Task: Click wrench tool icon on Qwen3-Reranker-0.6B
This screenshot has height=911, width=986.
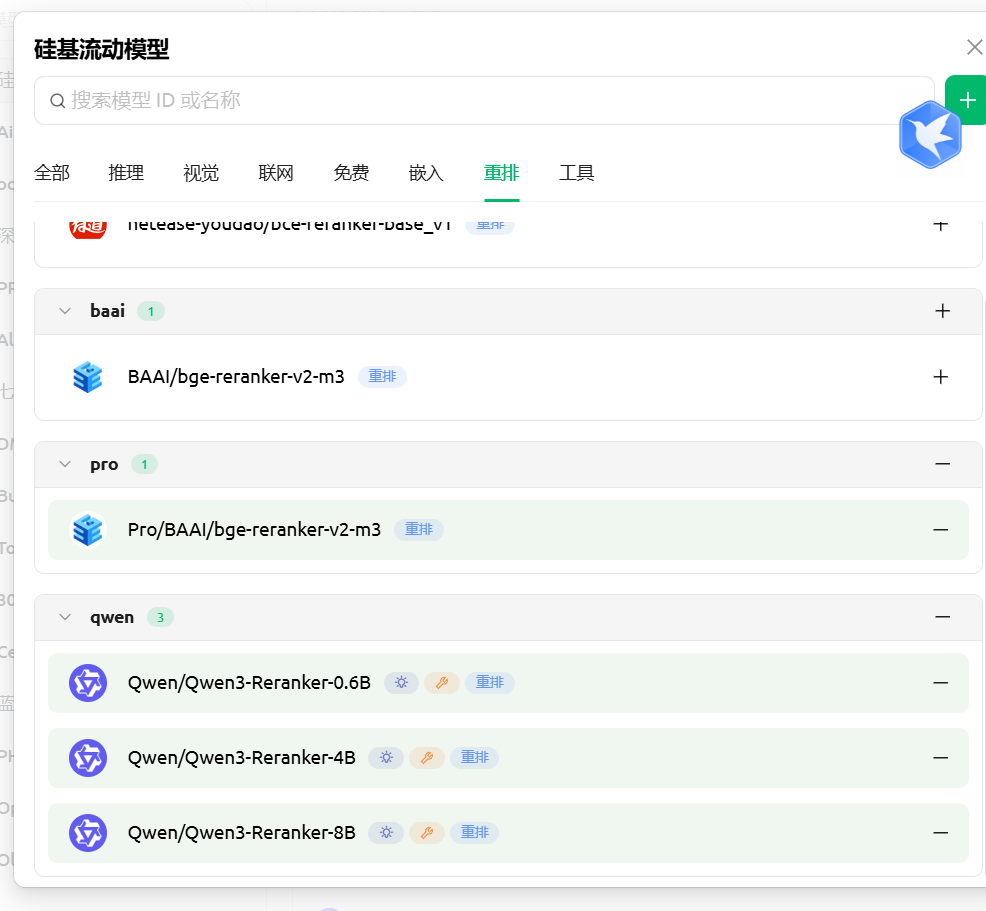Action: click(441, 683)
